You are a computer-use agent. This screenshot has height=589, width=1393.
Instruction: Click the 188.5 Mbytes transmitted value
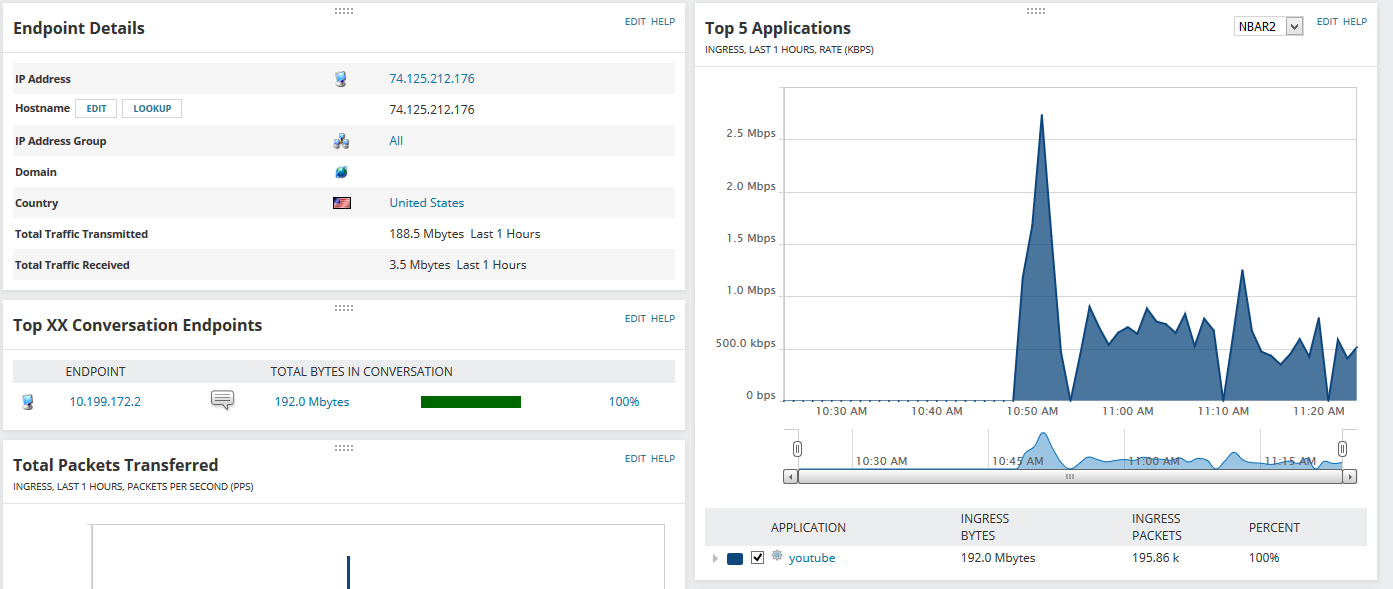(x=427, y=234)
